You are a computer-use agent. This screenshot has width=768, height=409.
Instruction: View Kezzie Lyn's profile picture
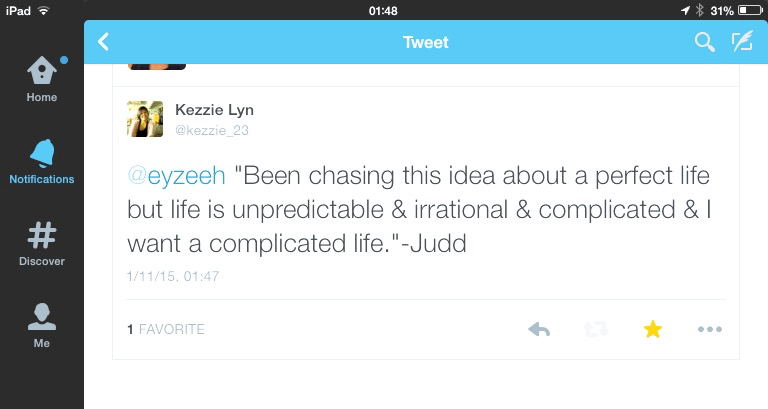(145, 118)
